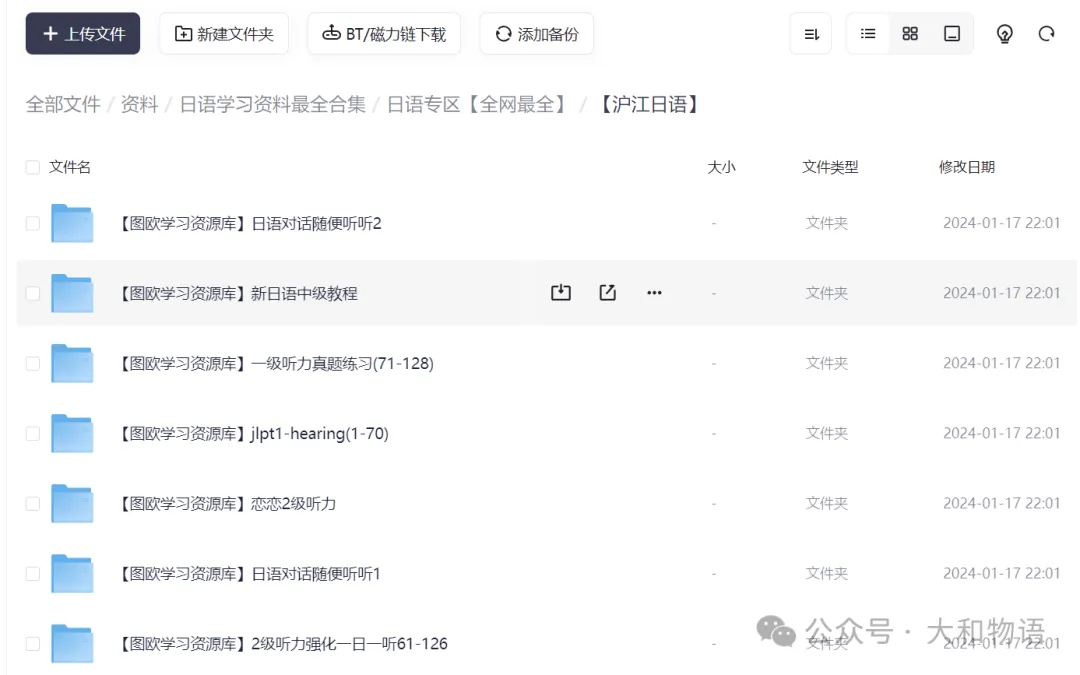This screenshot has height=675, width=1080.
Task: Click the 2级听力强化一日一听61-126 folder icon
Action: click(x=72, y=644)
